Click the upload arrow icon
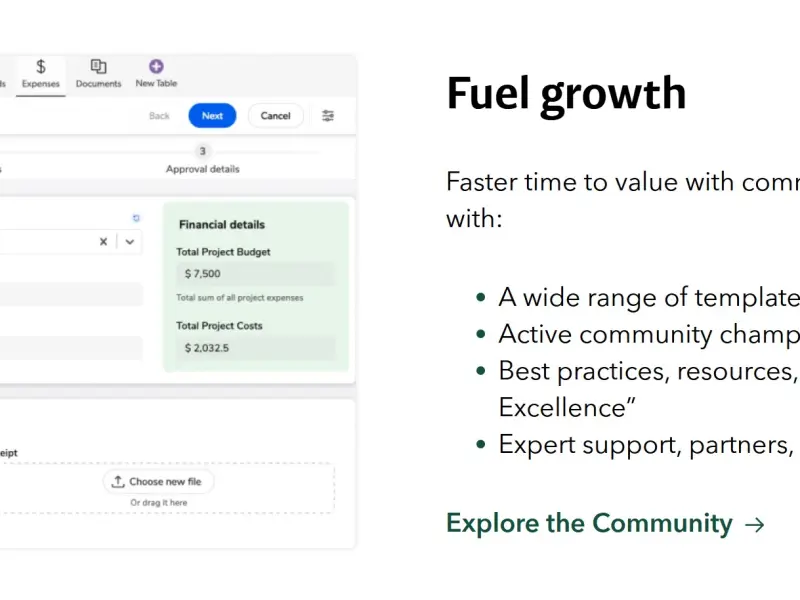The height and width of the screenshot is (600, 800). tap(118, 482)
